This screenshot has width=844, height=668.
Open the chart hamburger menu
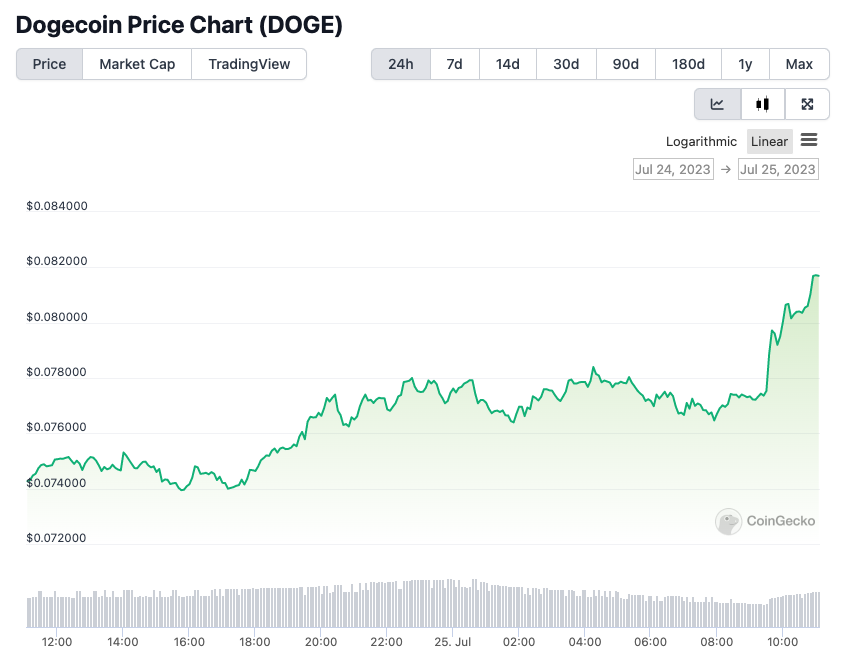[809, 140]
